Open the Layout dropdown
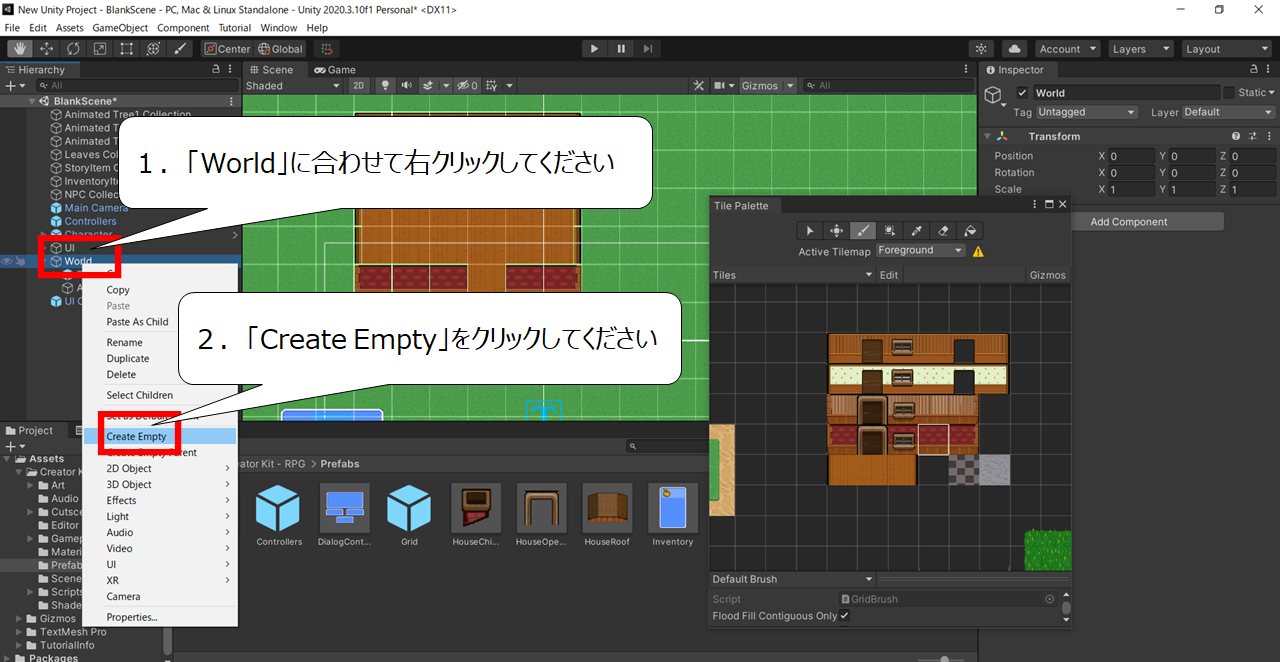This screenshot has height=662, width=1280. coord(1226,49)
